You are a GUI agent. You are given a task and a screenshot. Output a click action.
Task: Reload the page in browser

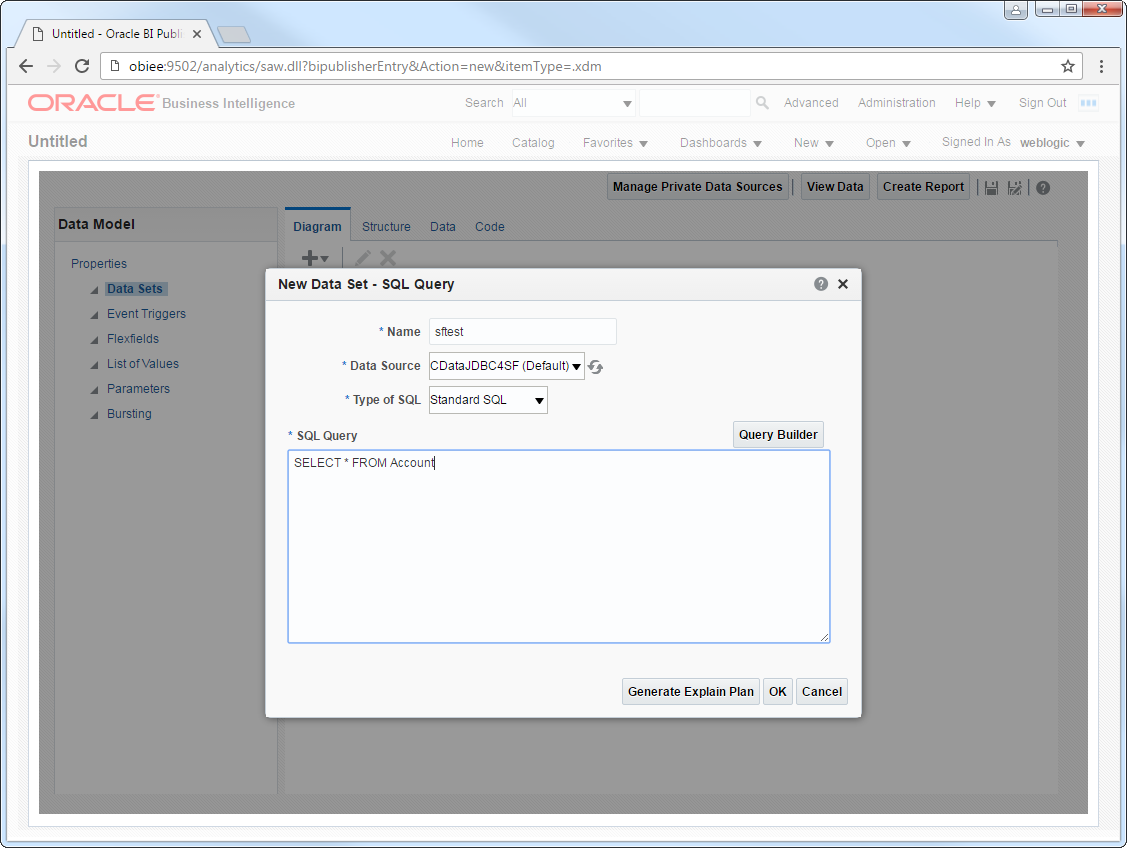tap(82, 66)
